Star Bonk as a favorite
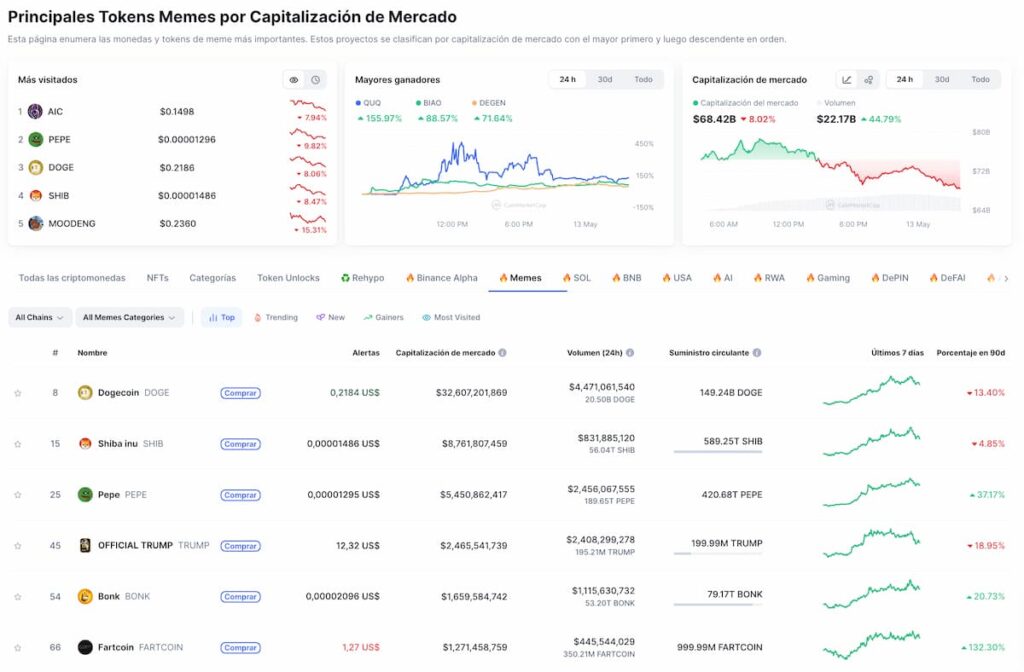 (x=18, y=597)
